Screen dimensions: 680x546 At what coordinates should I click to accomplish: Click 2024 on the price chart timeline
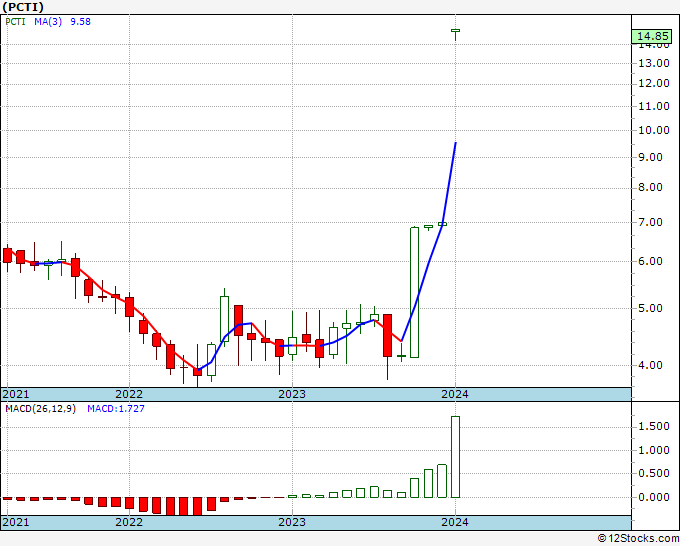[455, 394]
